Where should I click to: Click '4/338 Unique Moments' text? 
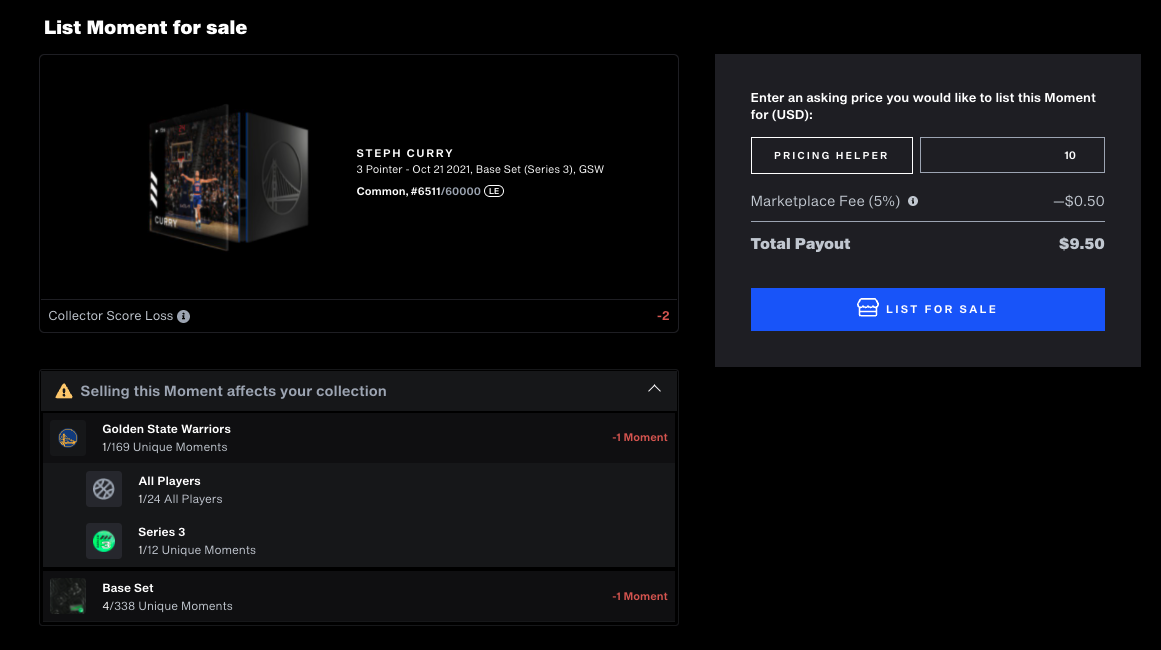[x=167, y=606]
